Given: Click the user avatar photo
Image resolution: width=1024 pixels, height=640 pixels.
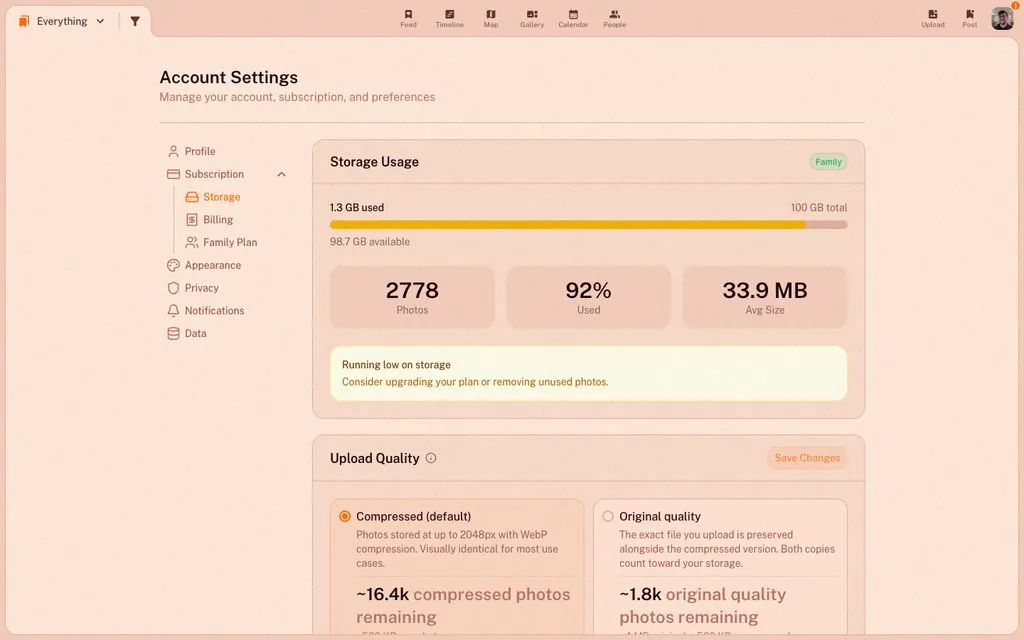Looking at the screenshot, I should (x=1002, y=18).
